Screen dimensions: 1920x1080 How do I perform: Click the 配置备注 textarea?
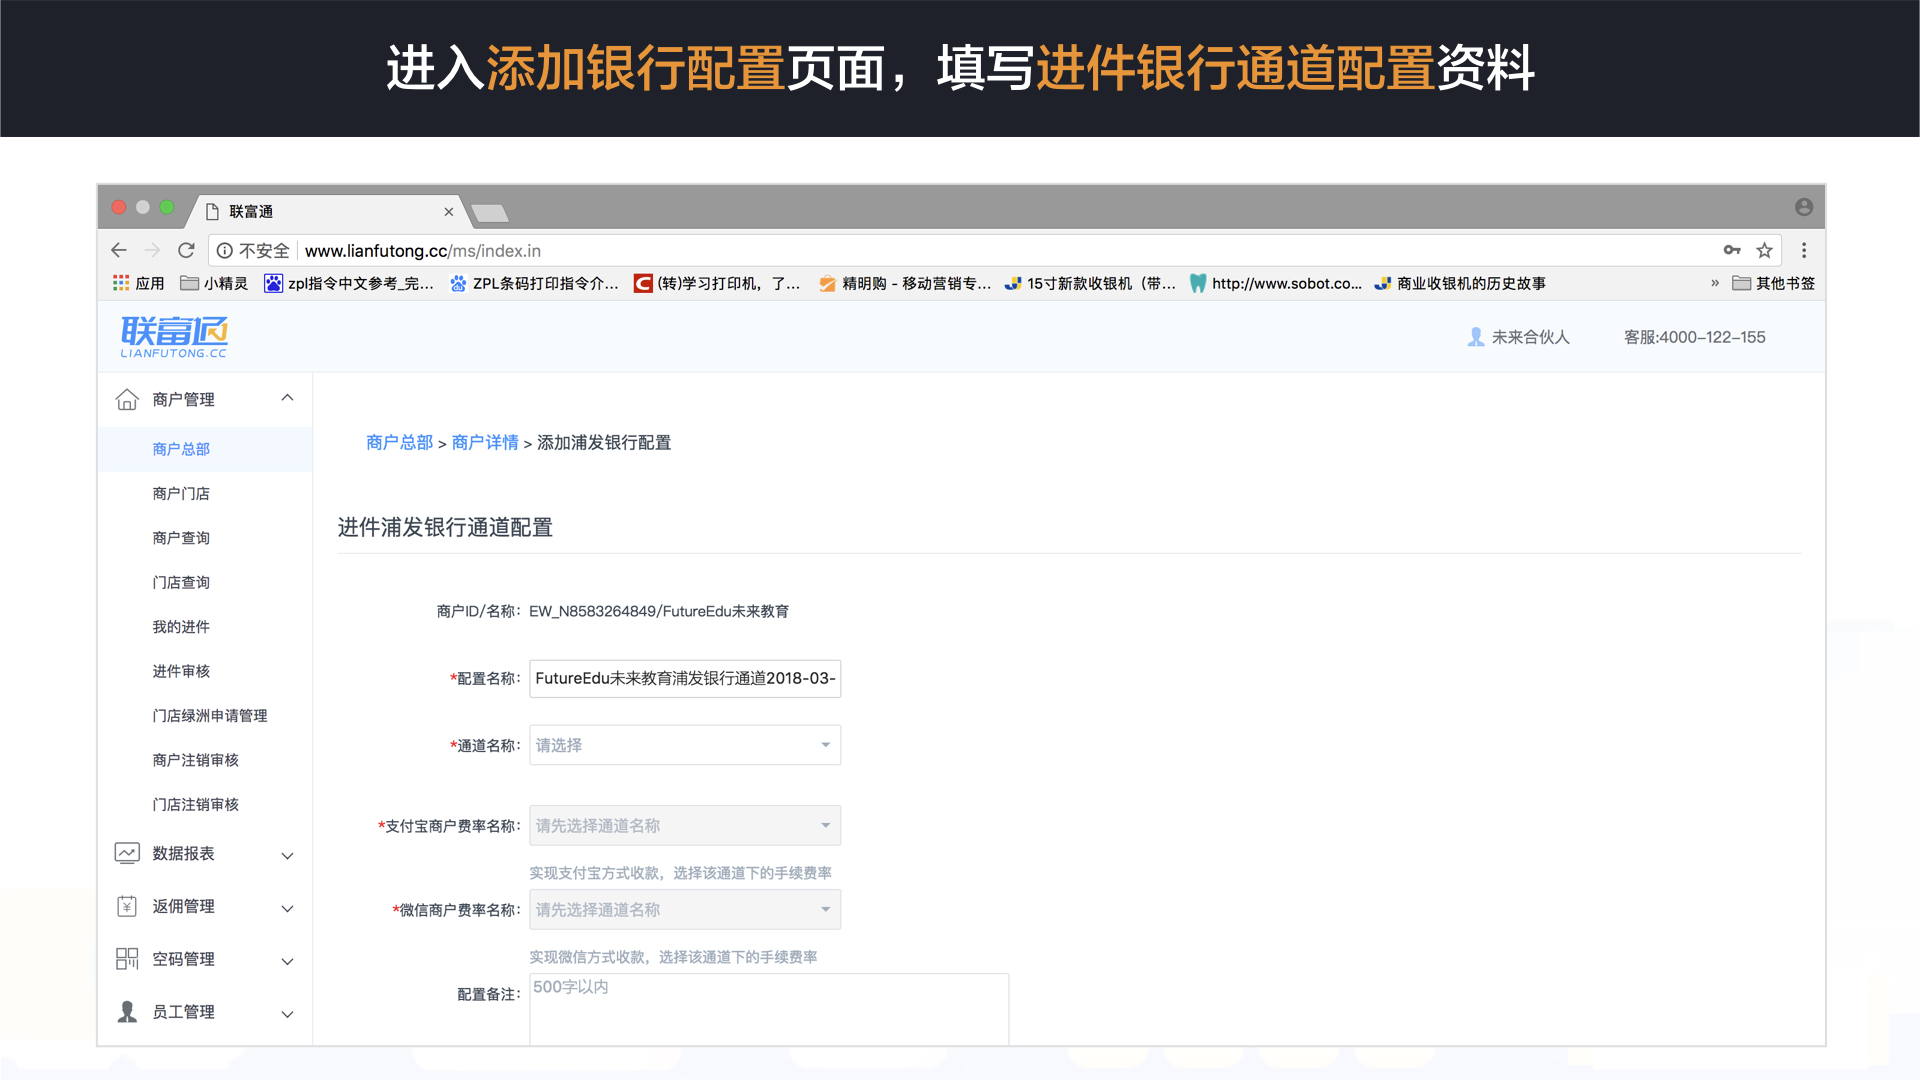769,1009
